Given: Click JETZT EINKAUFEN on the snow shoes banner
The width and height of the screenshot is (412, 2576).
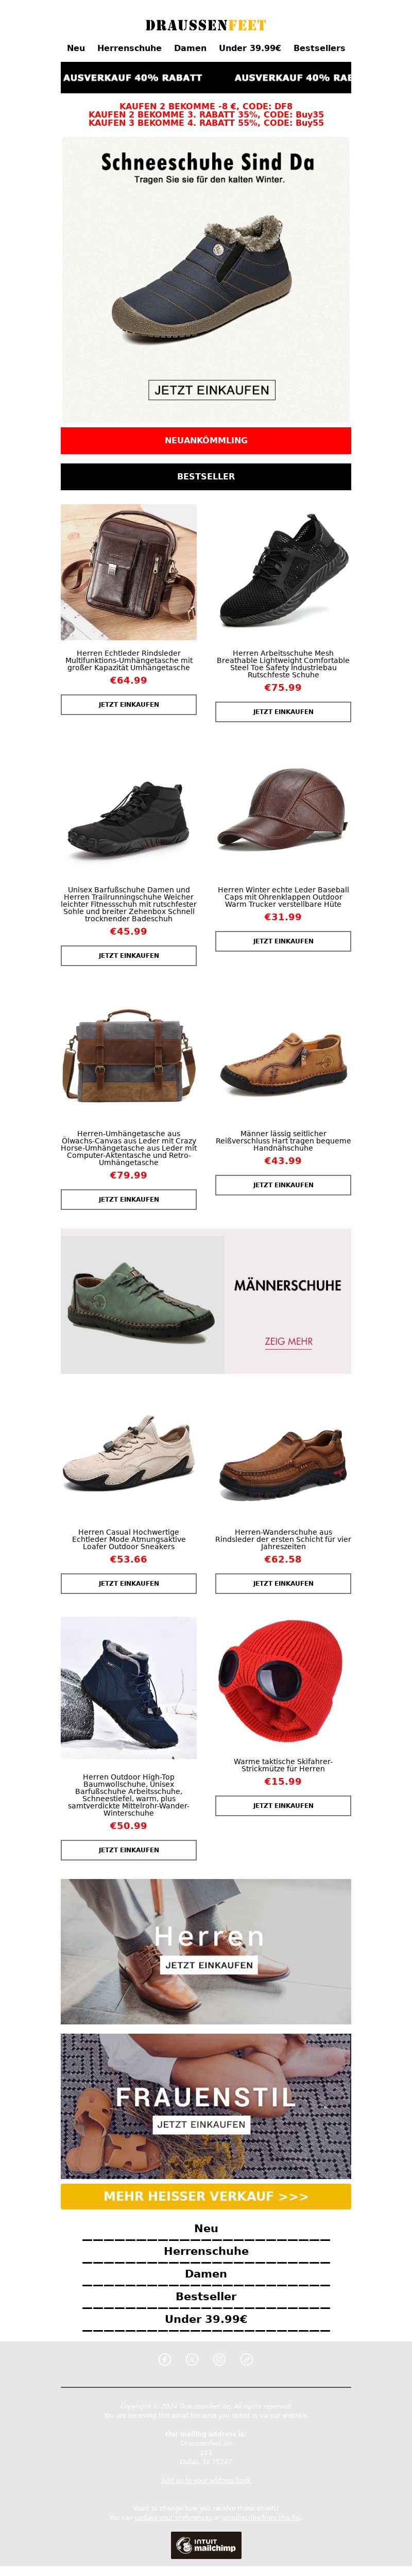Looking at the screenshot, I should click(212, 390).
